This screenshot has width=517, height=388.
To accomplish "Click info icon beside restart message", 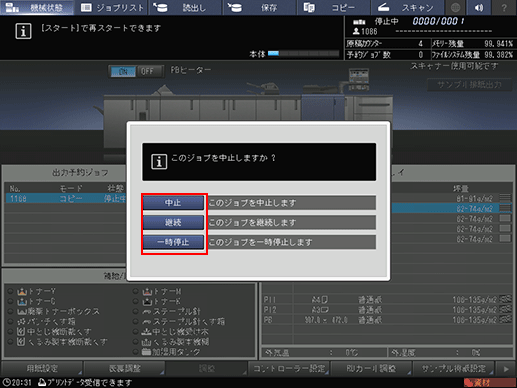I will (23, 31).
